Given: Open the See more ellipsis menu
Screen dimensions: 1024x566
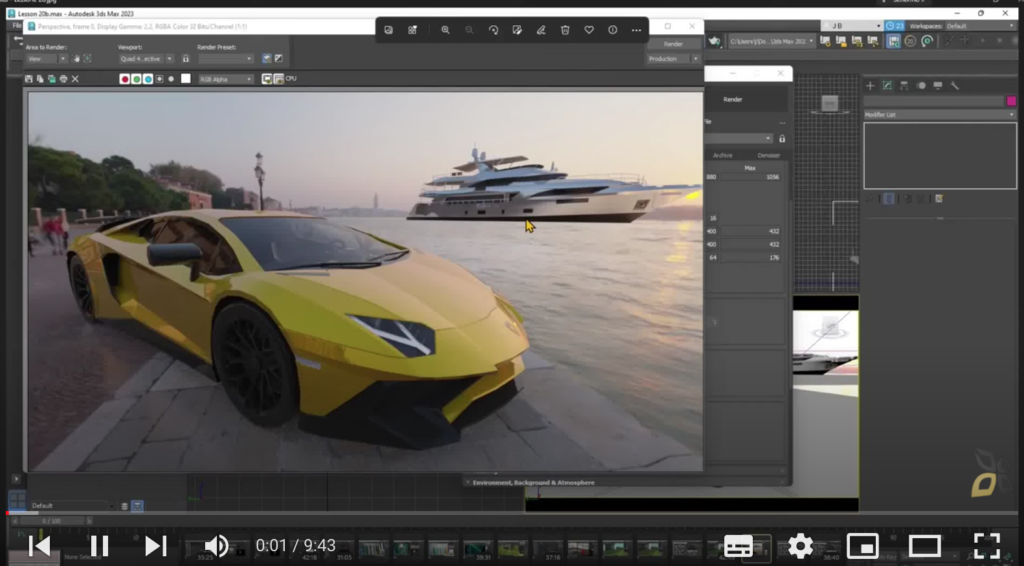Looking at the screenshot, I should coord(637,30).
